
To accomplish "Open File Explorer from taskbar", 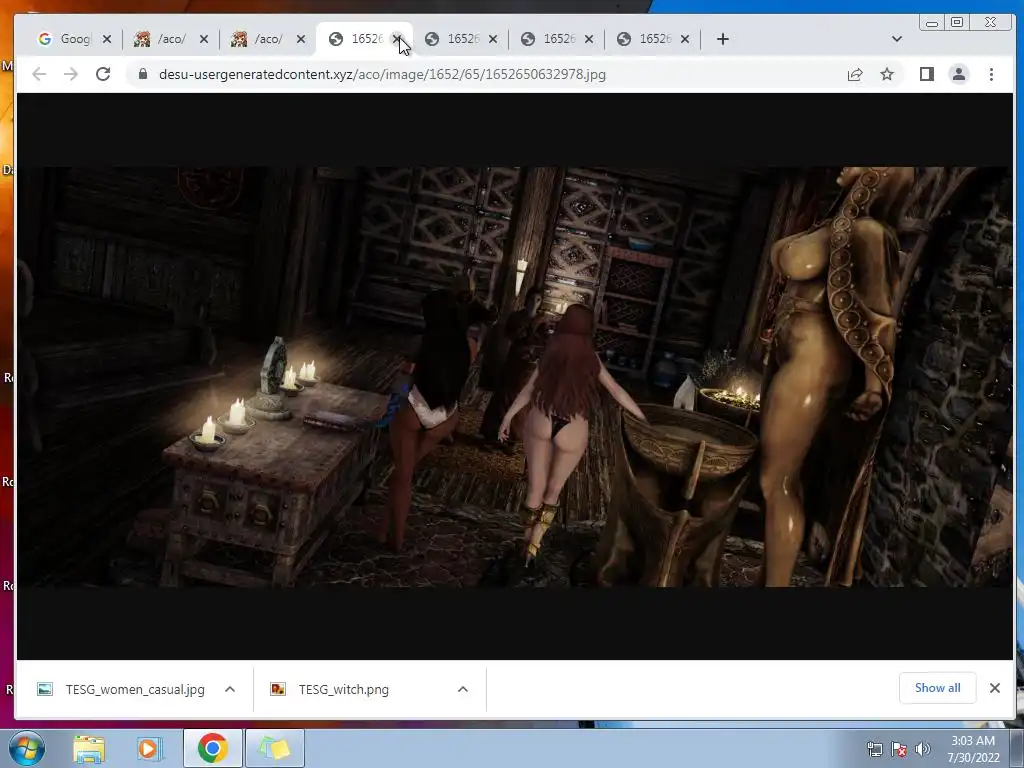I will [89, 748].
